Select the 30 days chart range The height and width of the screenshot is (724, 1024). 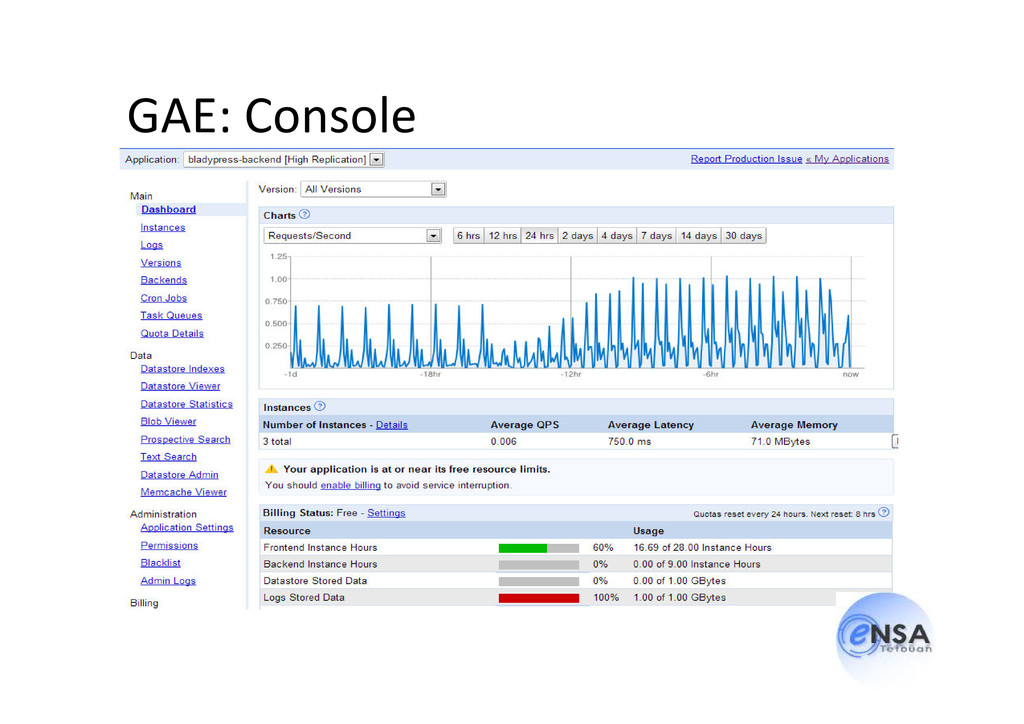point(743,236)
